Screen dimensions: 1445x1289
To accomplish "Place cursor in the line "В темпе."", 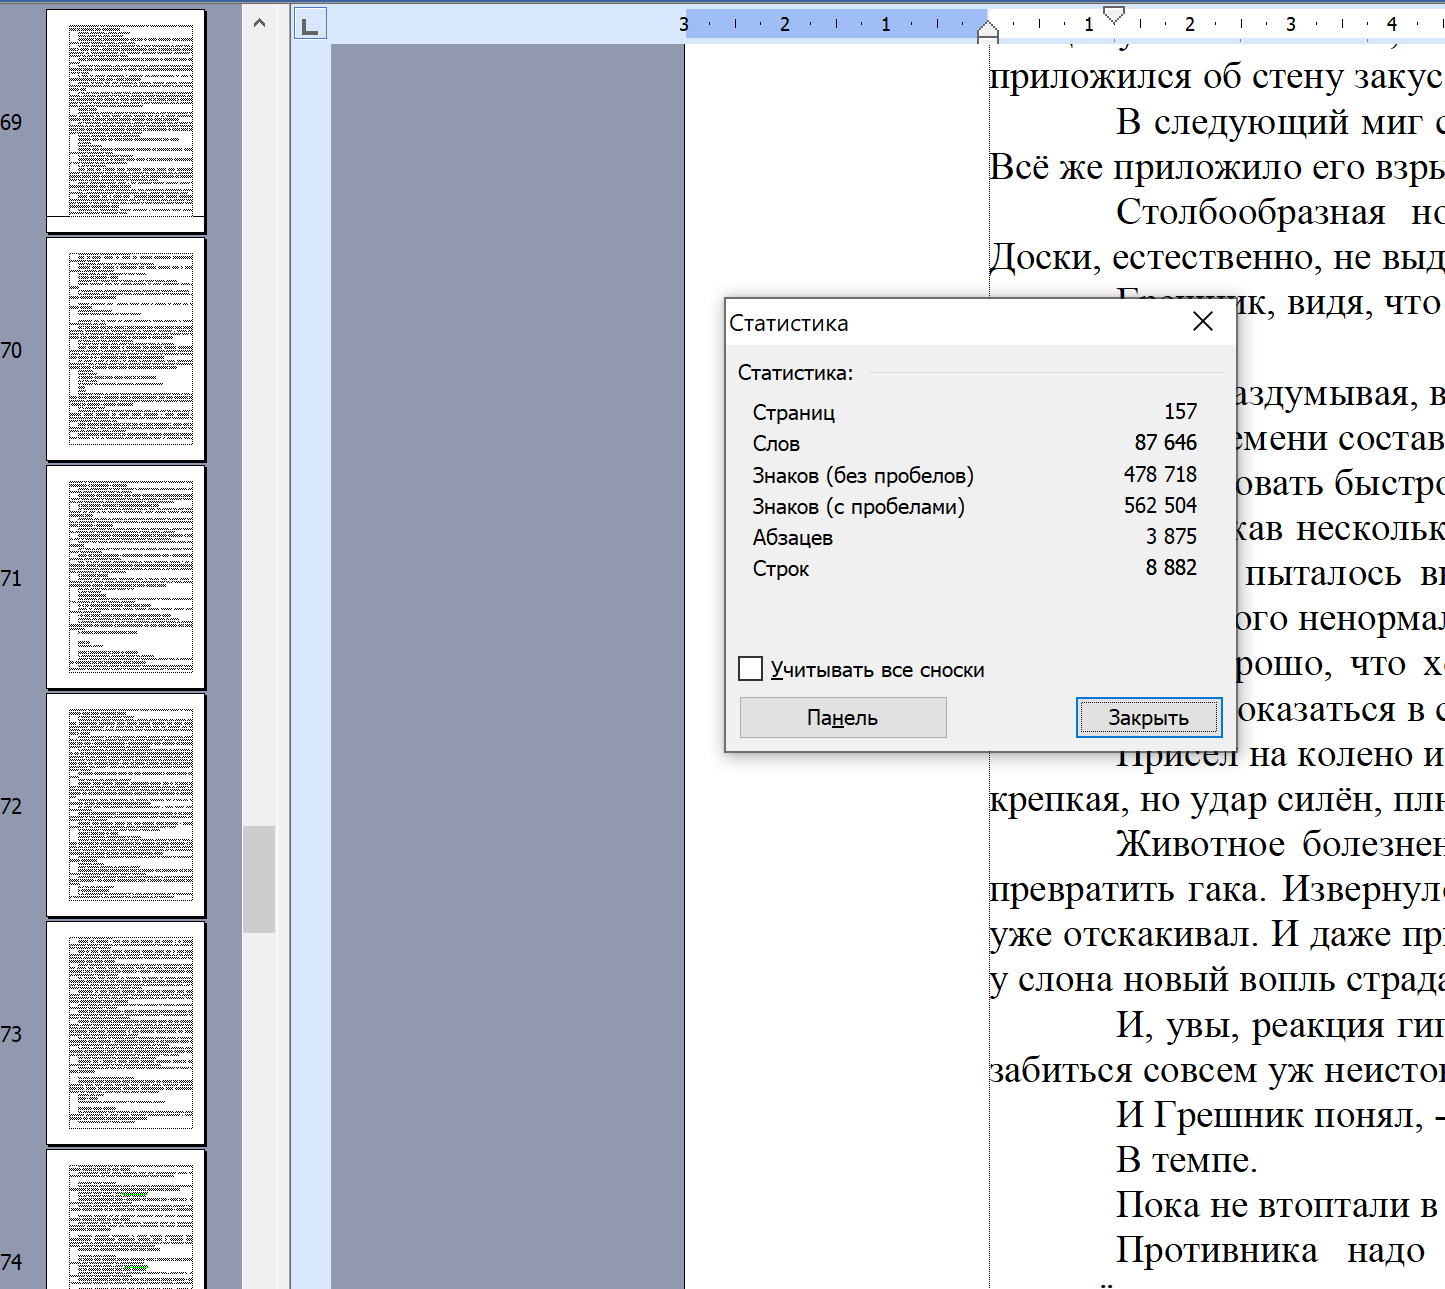I will tap(1186, 1160).
